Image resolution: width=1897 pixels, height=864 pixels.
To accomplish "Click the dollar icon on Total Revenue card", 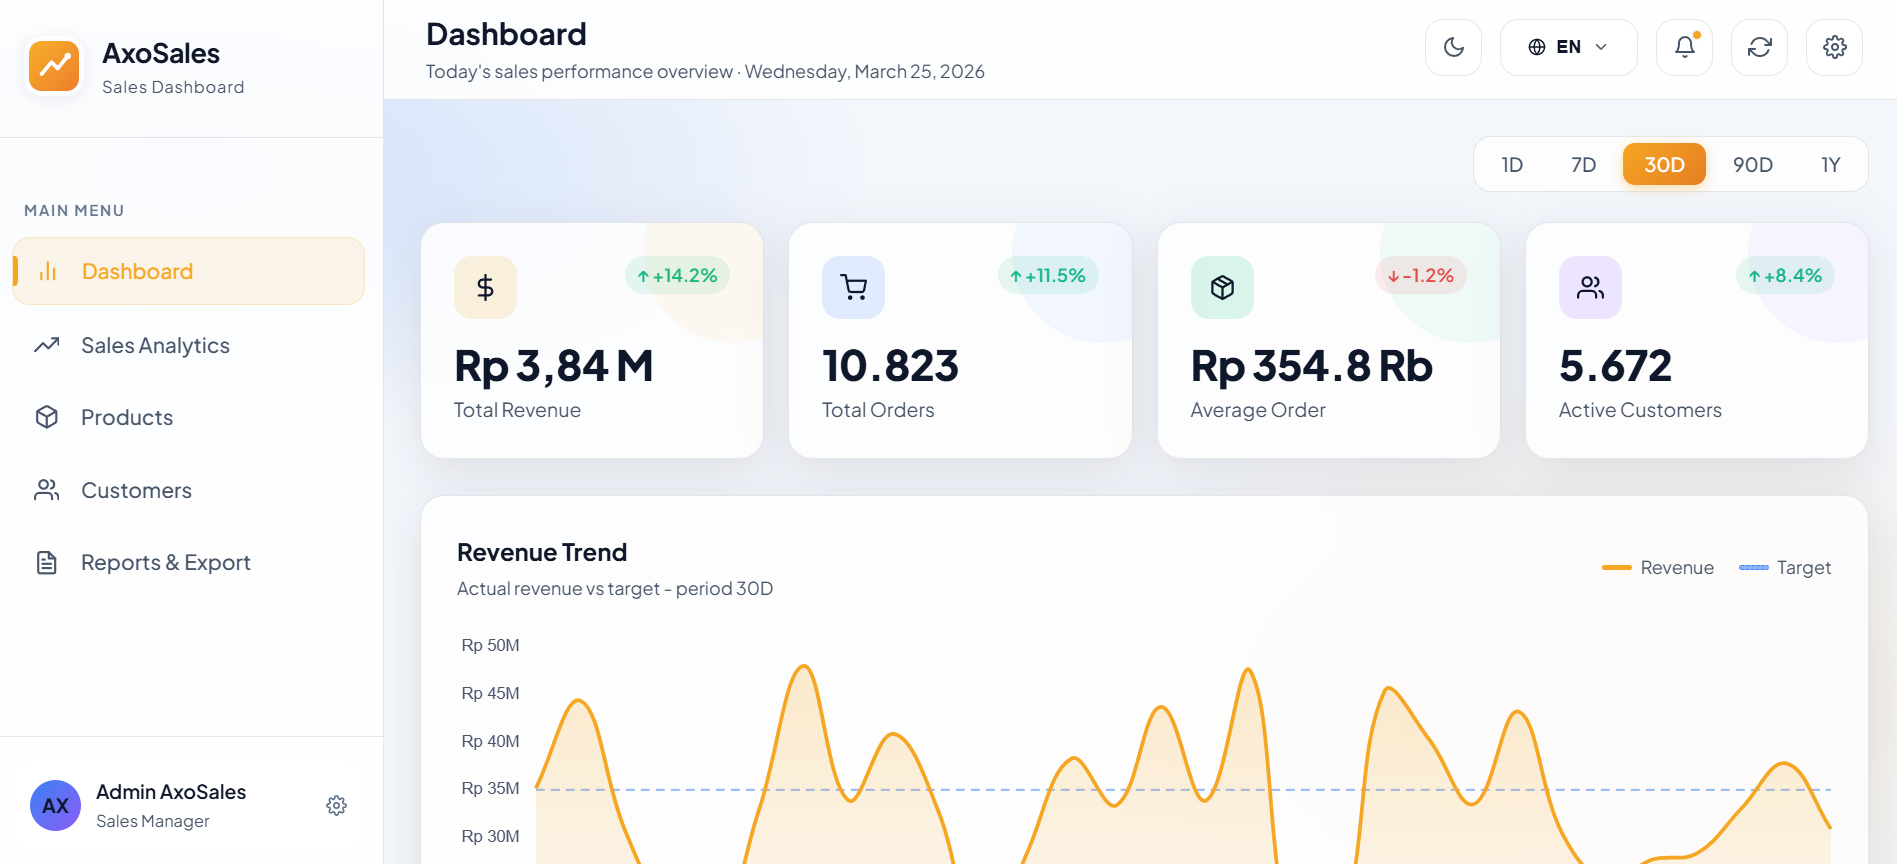I will click(485, 288).
